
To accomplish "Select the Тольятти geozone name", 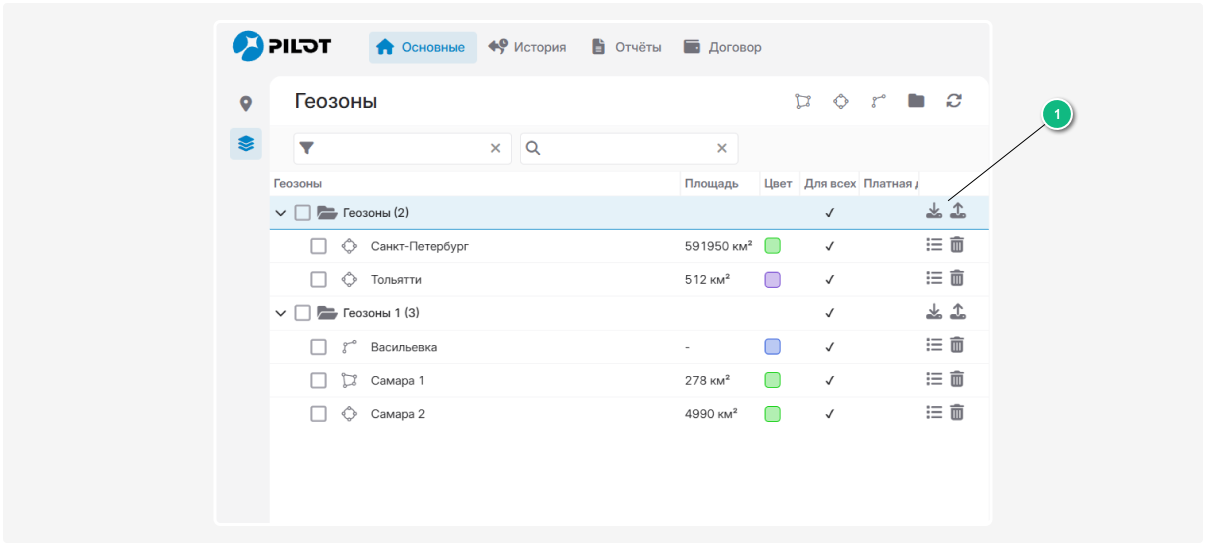I will [396, 280].
